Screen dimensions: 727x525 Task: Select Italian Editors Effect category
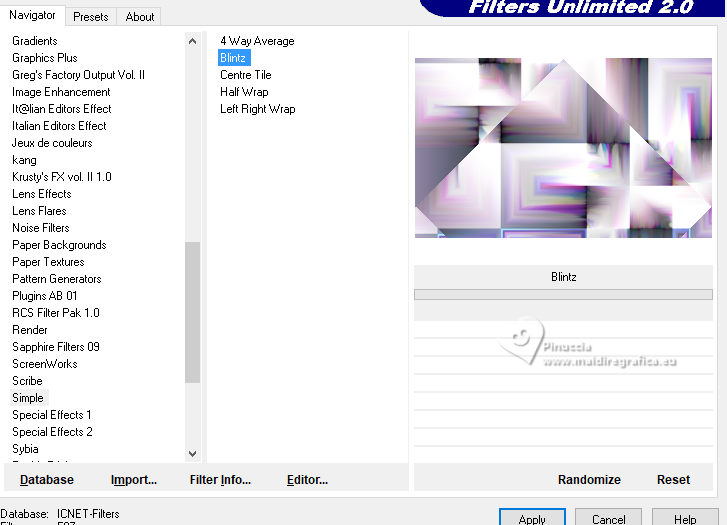pyautogui.click(x=59, y=126)
